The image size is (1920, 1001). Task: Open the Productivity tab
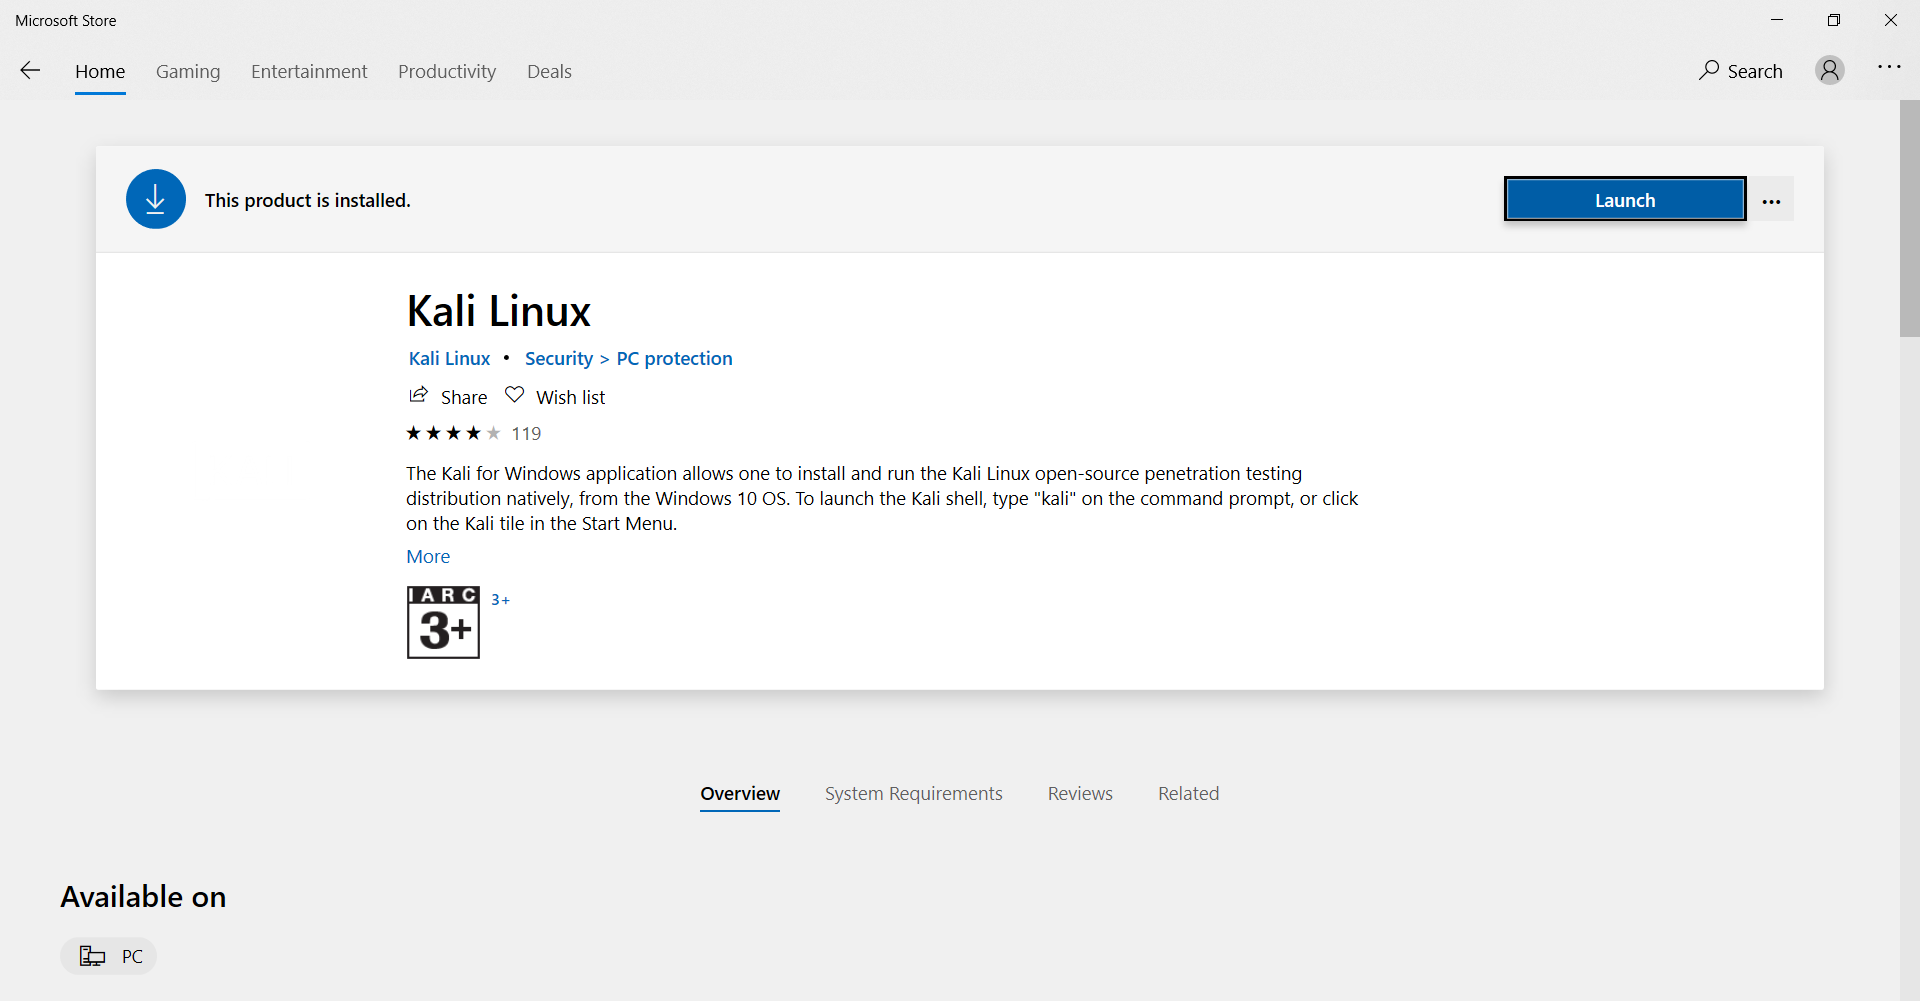(447, 71)
